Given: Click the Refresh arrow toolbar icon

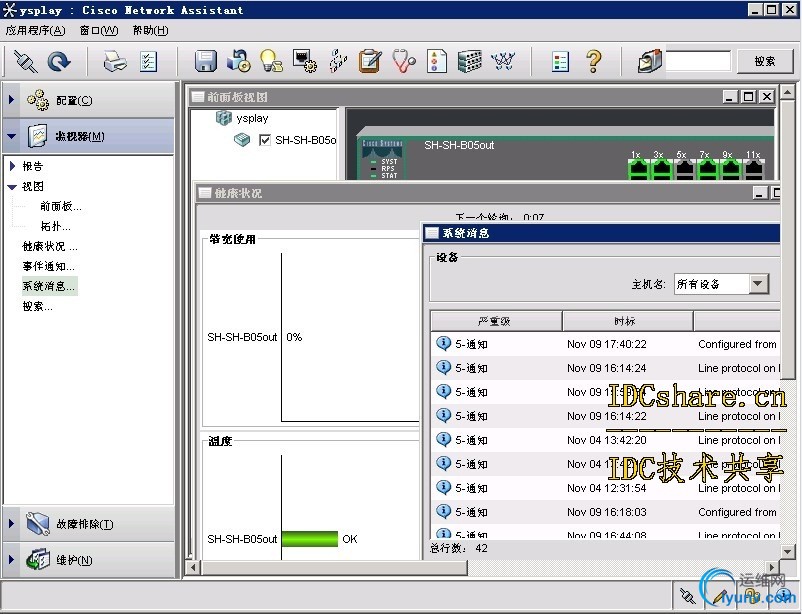Looking at the screenshot, I should (x=59, y=61).
